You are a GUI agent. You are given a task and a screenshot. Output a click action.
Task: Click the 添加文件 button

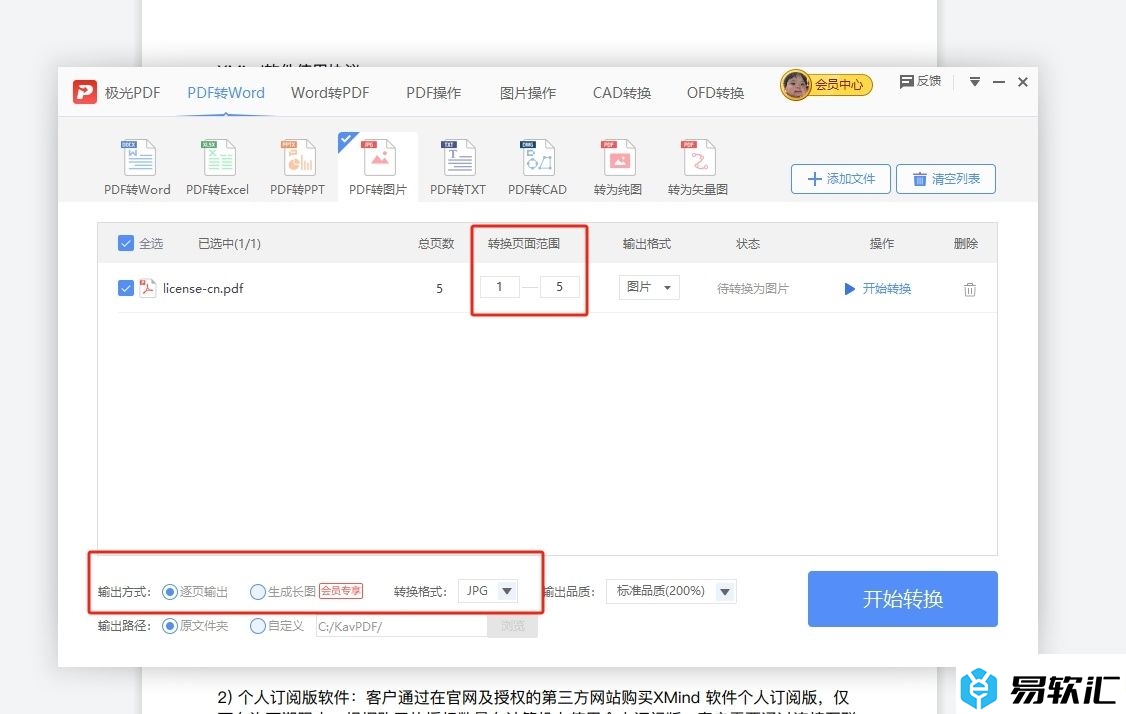coord(841,179)
